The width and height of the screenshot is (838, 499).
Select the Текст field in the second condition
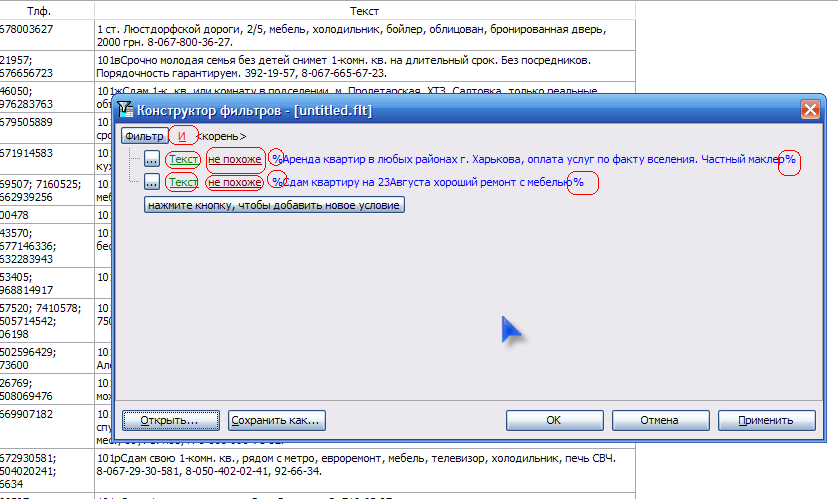(x=183, y=182)
